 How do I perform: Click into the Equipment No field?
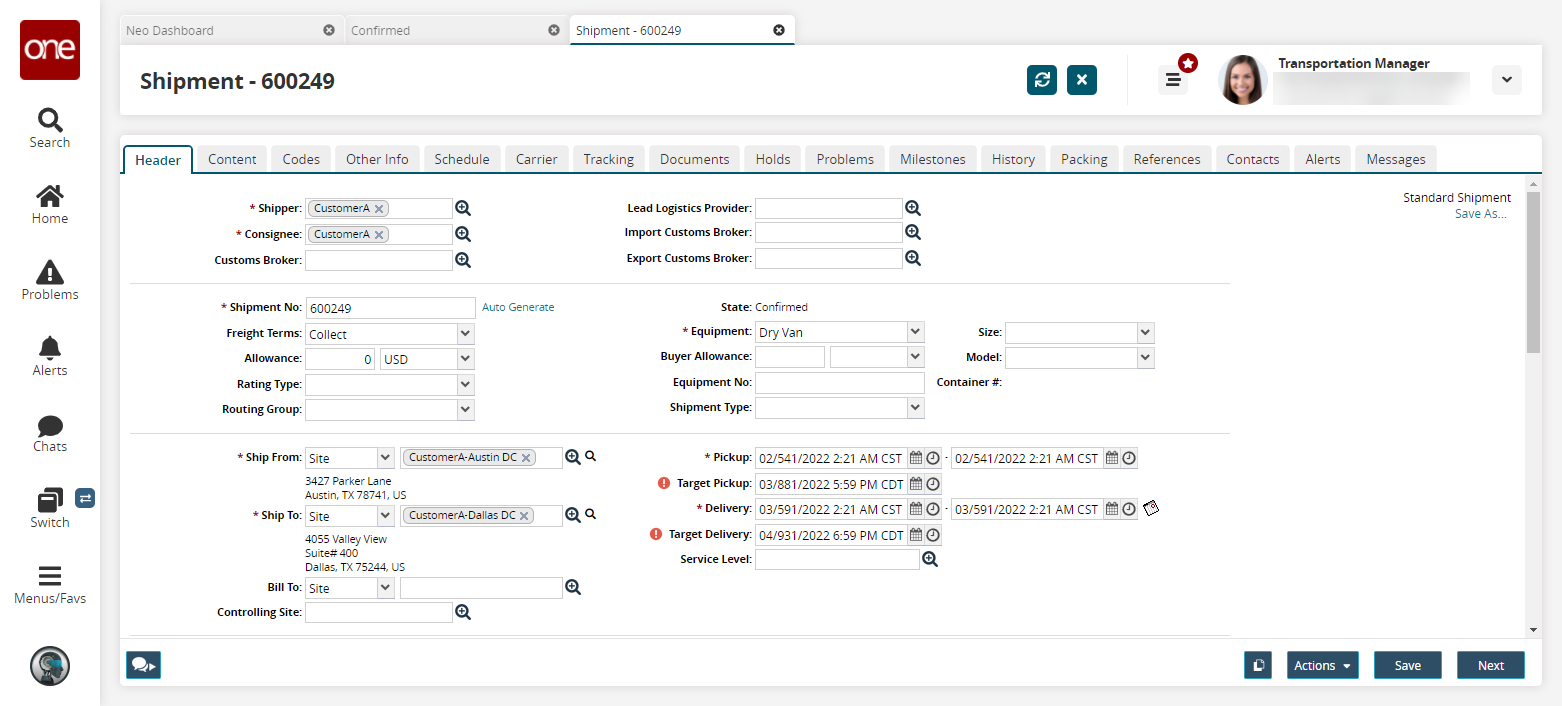(x=839, y=383)
